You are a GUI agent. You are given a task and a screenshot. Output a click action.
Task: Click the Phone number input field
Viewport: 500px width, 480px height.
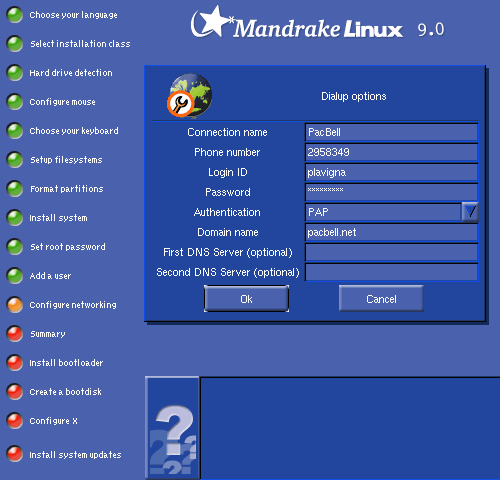(391, 152)
